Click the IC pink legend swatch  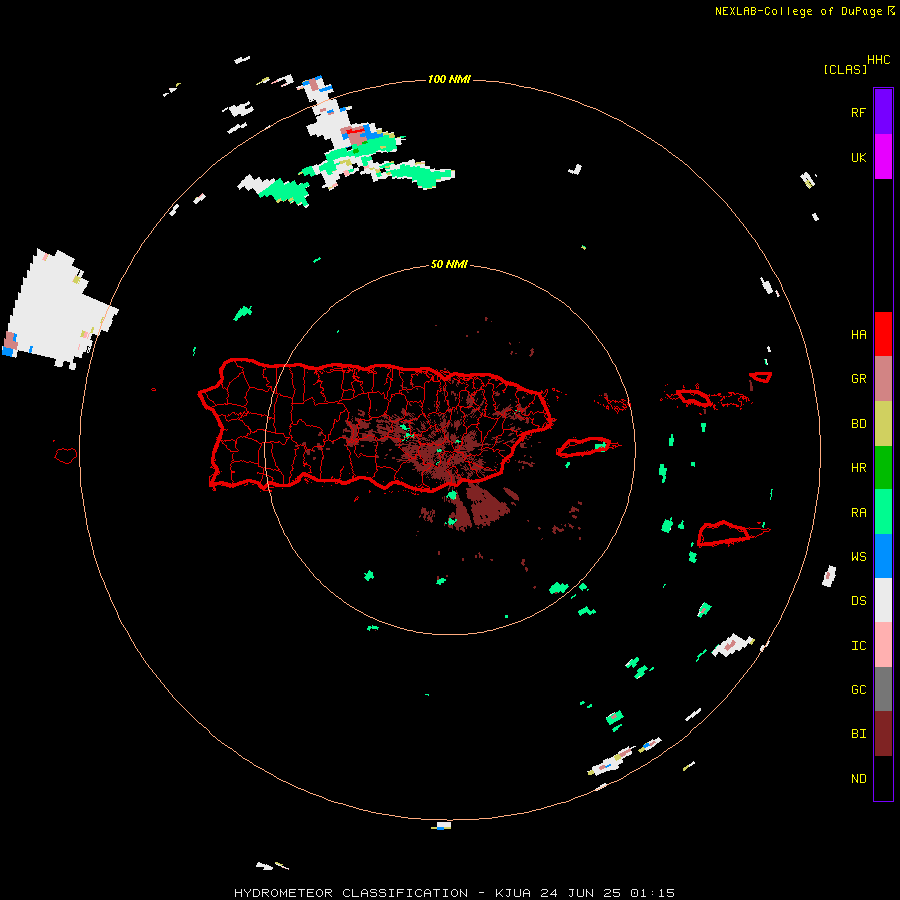(883, 645)
